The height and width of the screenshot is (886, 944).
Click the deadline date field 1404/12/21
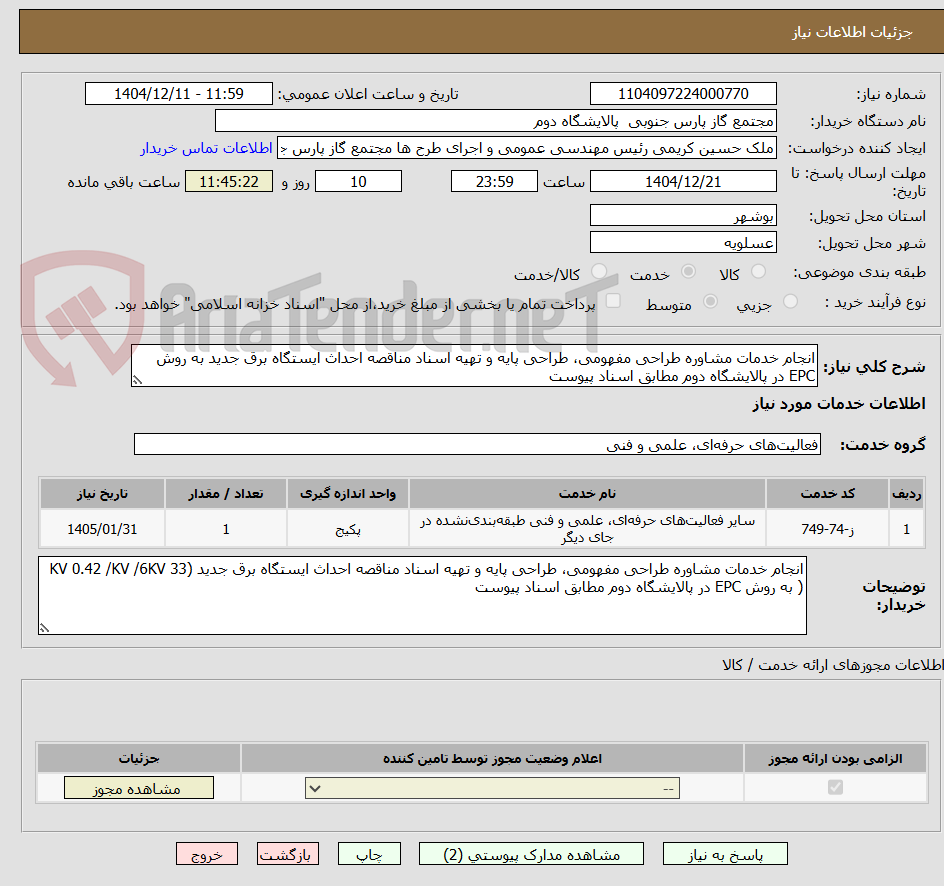pyautogui.click(x=683, y=181)
